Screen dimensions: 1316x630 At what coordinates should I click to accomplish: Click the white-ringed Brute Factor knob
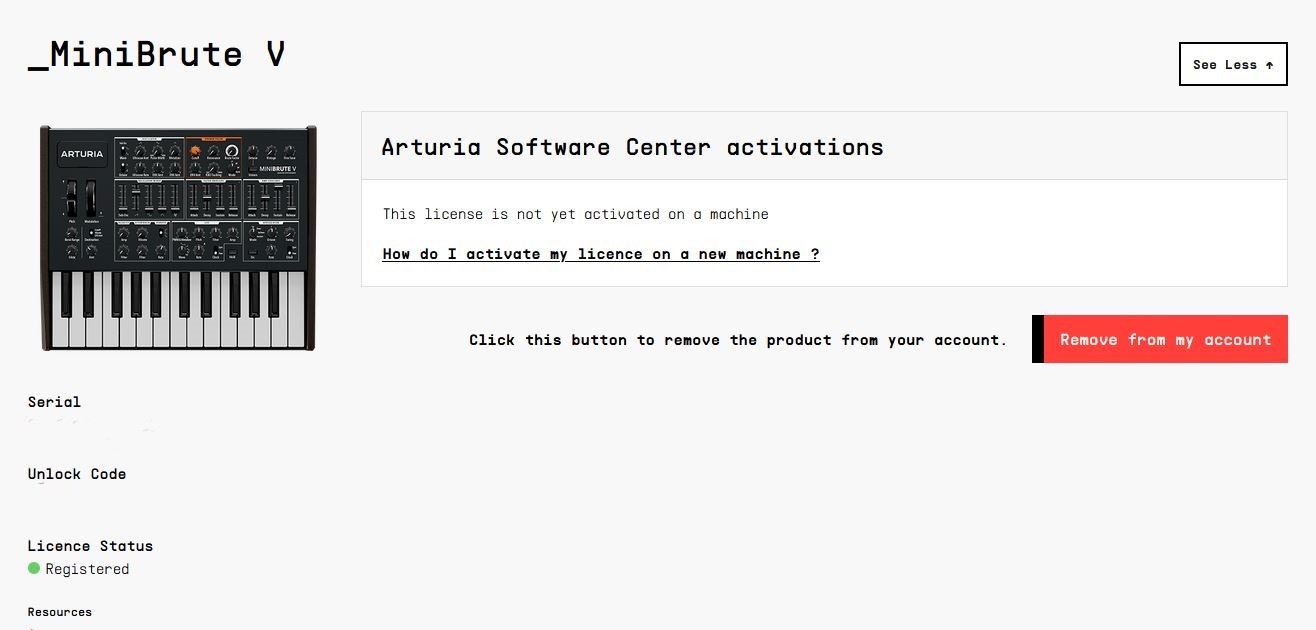click(231, 151)
